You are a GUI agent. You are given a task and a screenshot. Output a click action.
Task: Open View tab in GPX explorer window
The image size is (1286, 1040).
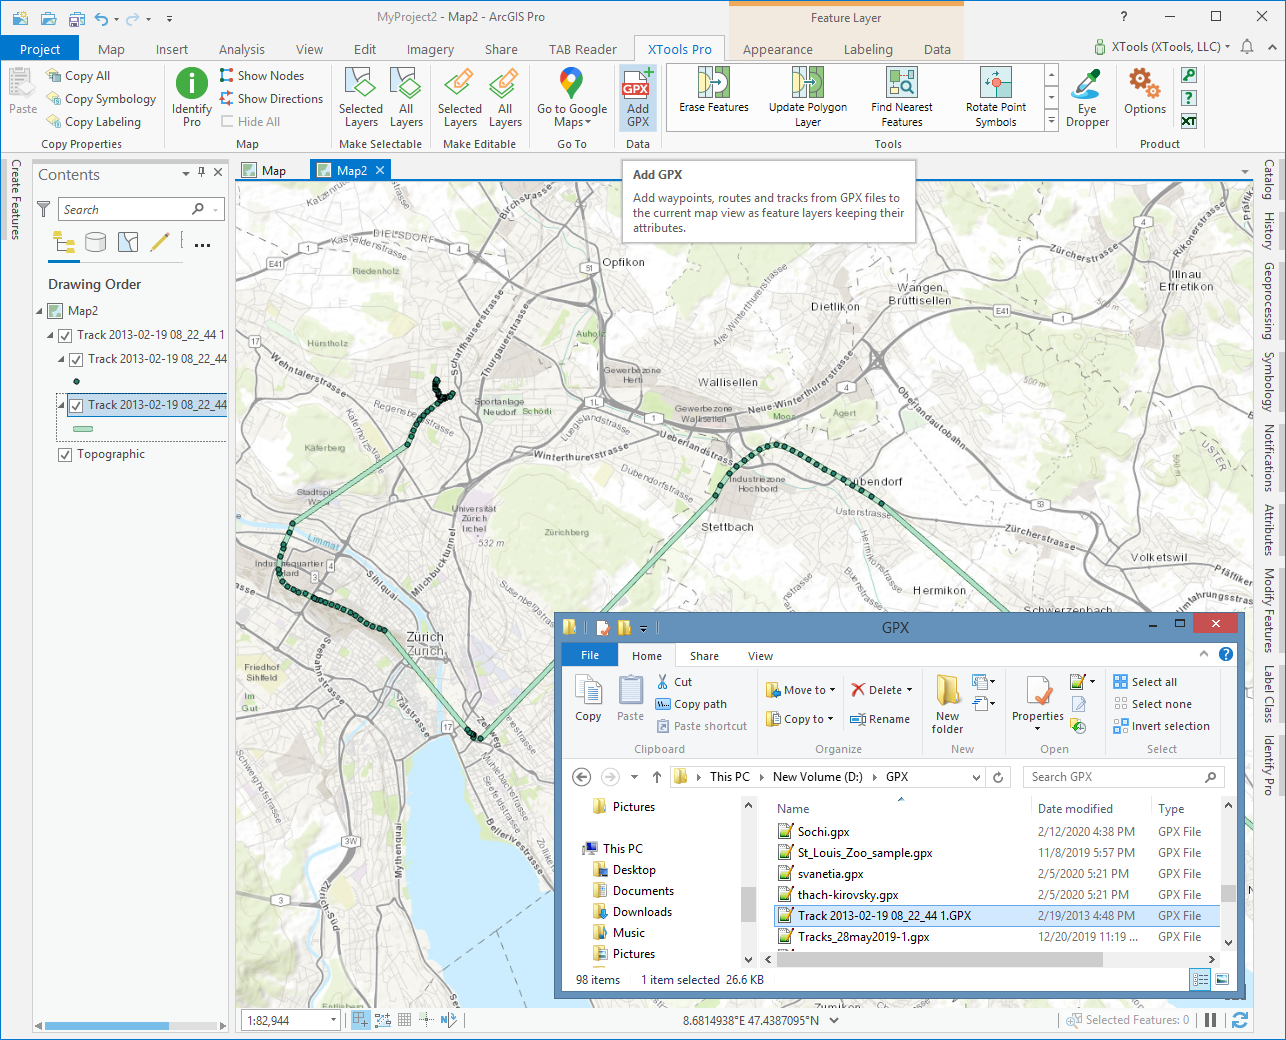[x=760, y=656]
